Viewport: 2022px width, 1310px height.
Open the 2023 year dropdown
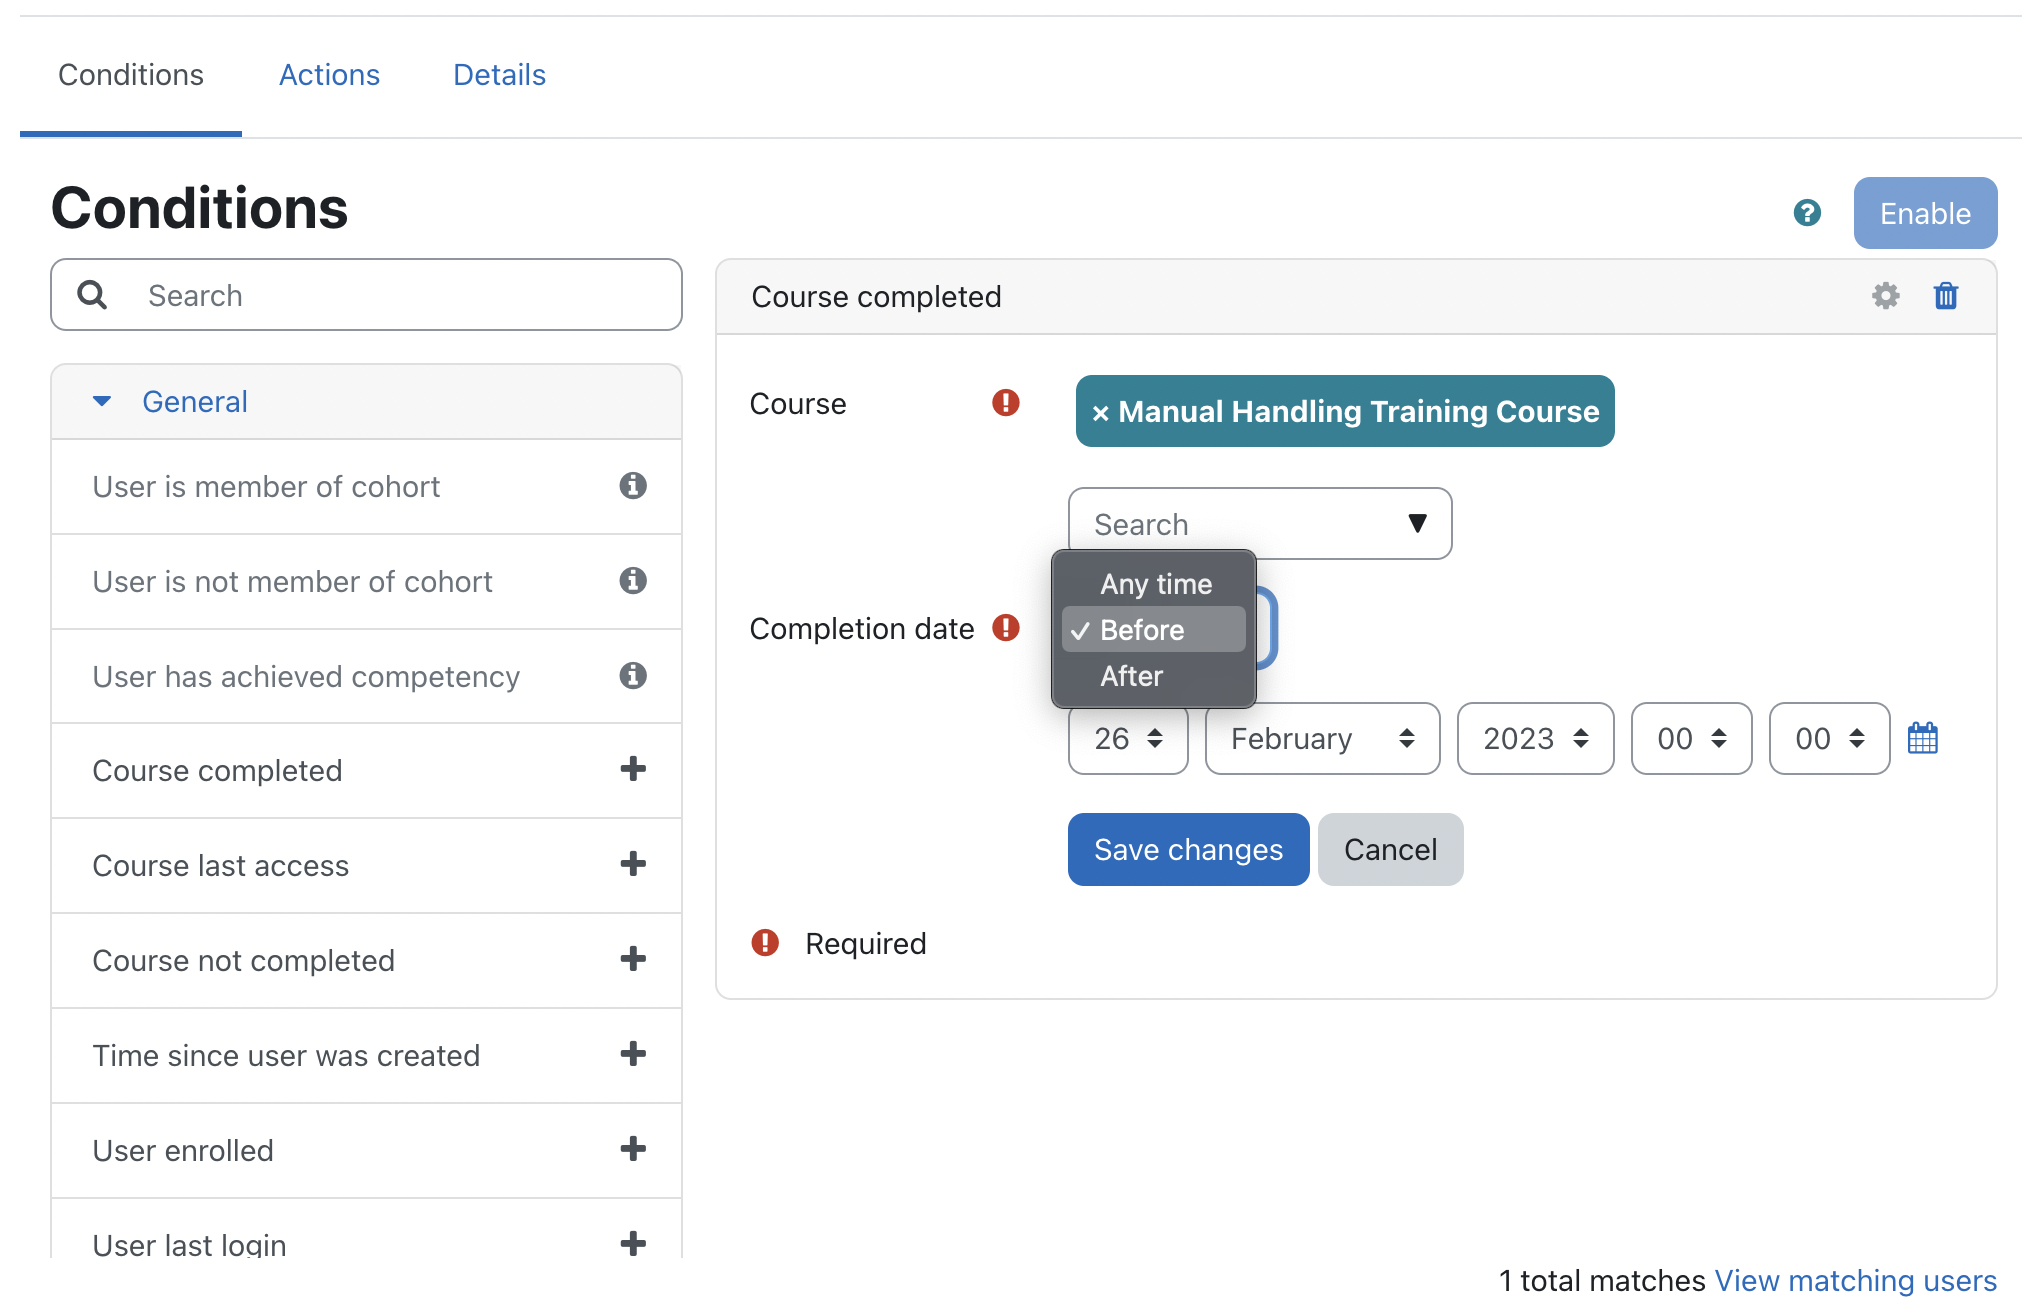[1534, 739]
